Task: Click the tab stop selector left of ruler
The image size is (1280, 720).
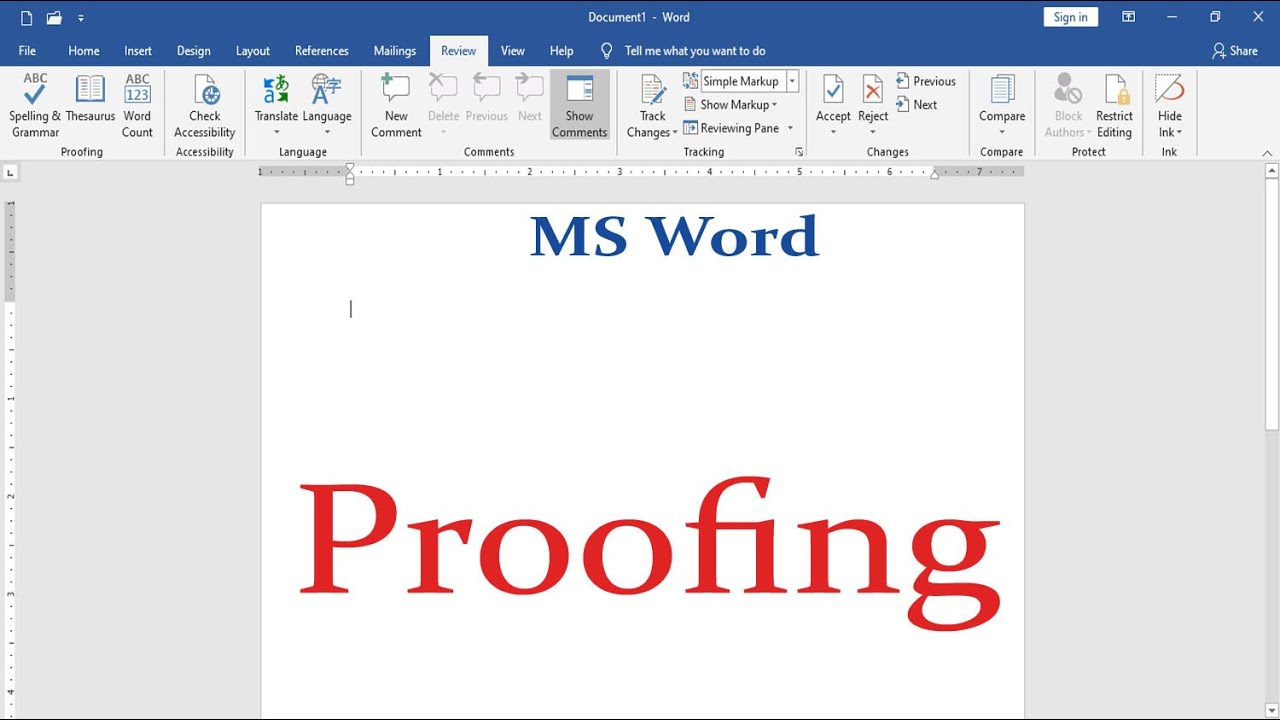Action: pos(11,172)
